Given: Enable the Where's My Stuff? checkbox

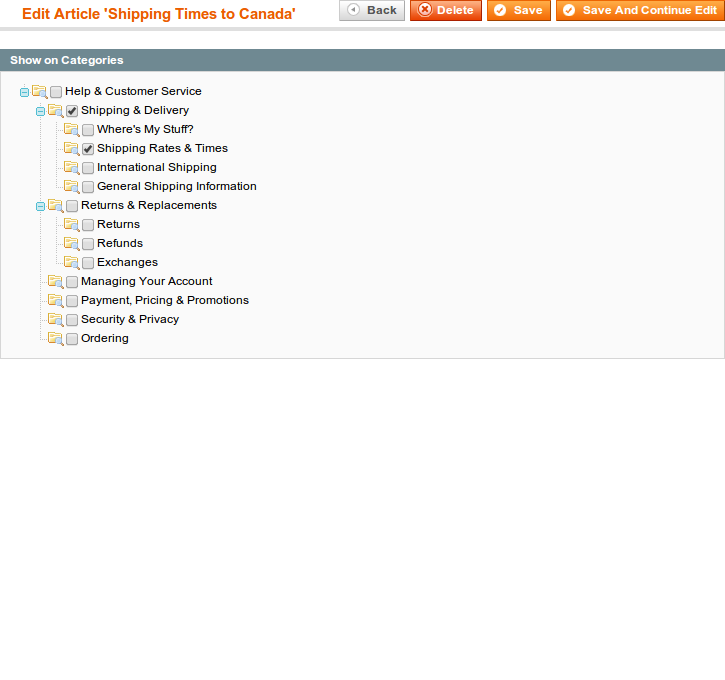Looking at the screenshot, I should tap(88, 130).
